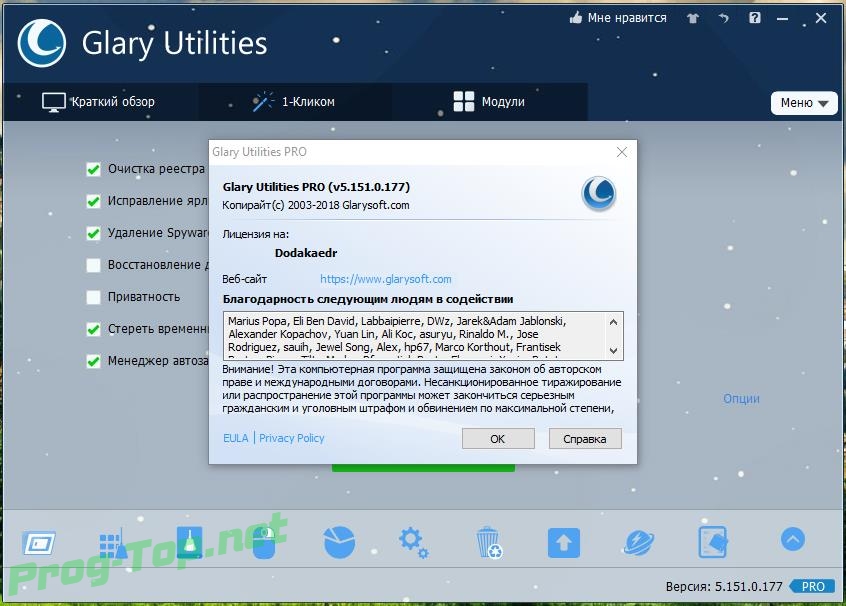Open the EULA link
The image size is (846, 606).
(236, 438)
